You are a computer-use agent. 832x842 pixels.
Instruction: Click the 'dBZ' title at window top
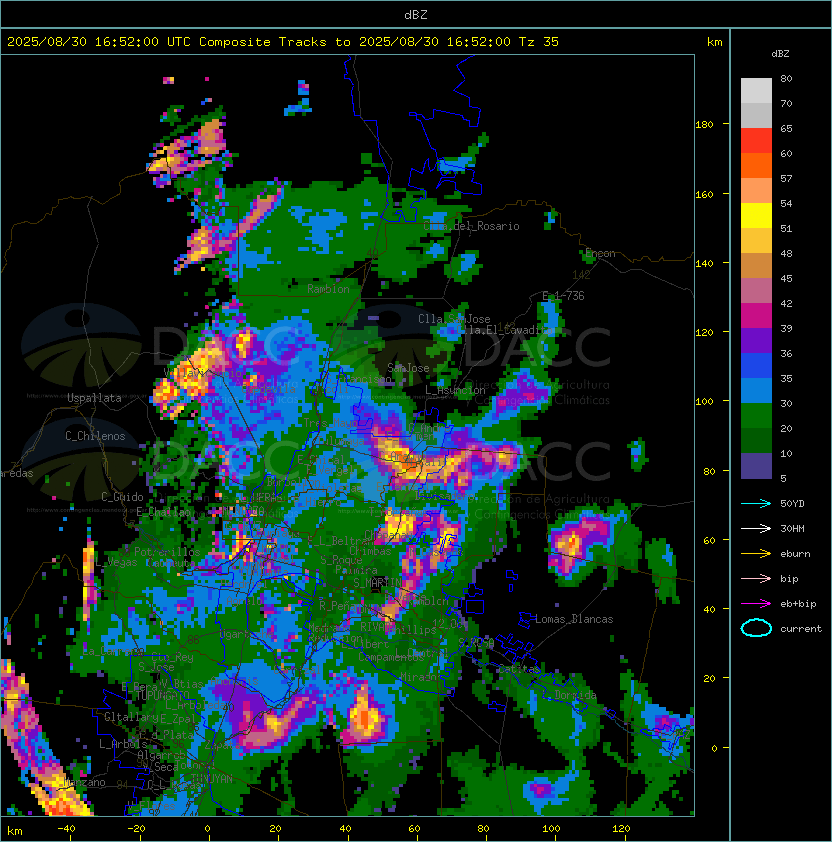tap(416, 15)
